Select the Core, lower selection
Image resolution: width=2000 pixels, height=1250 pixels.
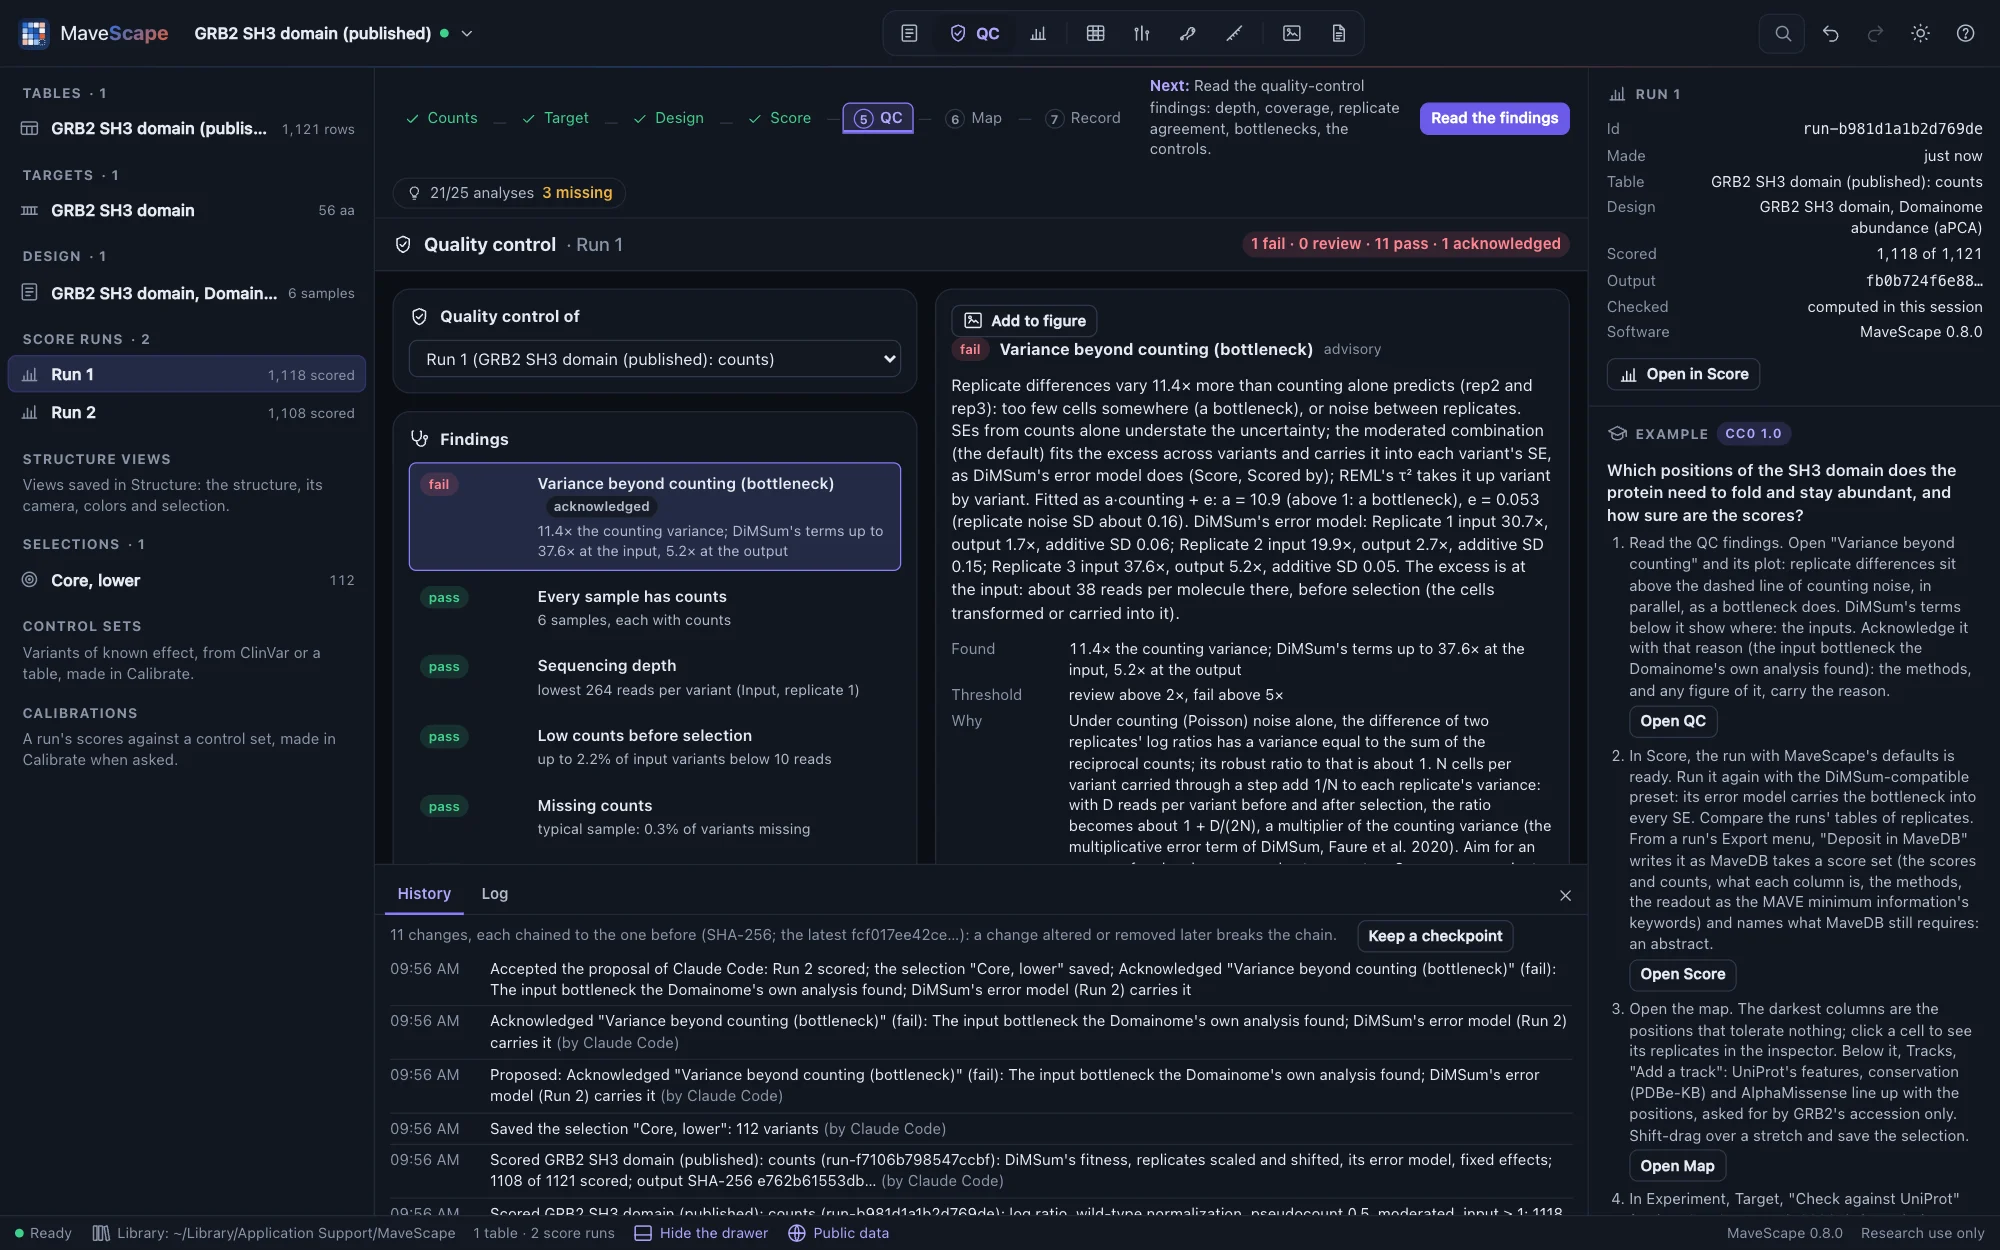[x=187, y=580]
